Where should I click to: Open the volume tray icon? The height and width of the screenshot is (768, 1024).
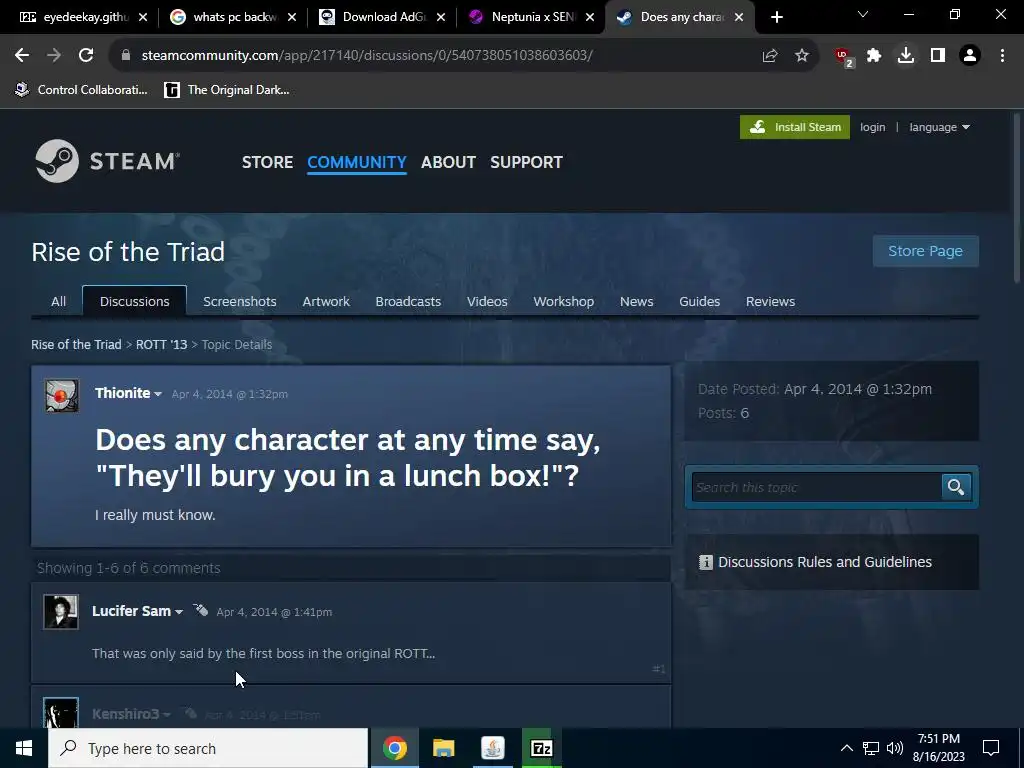point(895,748)
